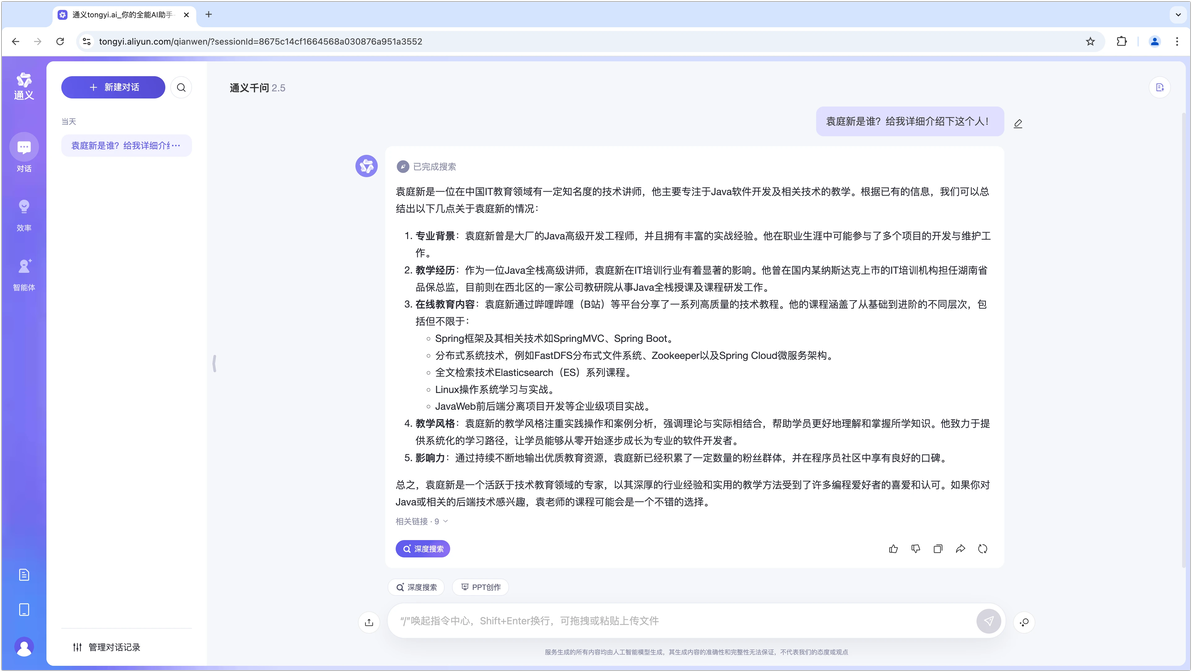
Task: Open 管理对话记录 to manage chat history
Action: 106,647
